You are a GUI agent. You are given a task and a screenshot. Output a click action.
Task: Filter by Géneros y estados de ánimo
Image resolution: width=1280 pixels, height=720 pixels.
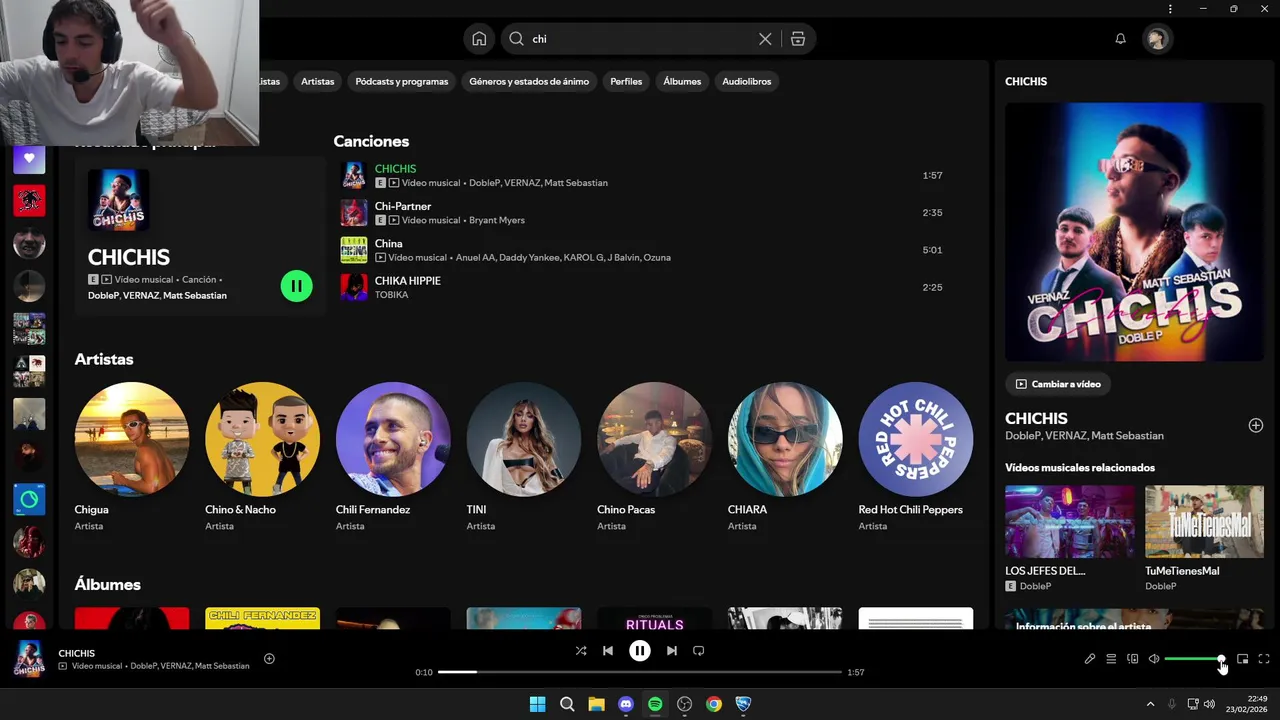pos(529,81)
